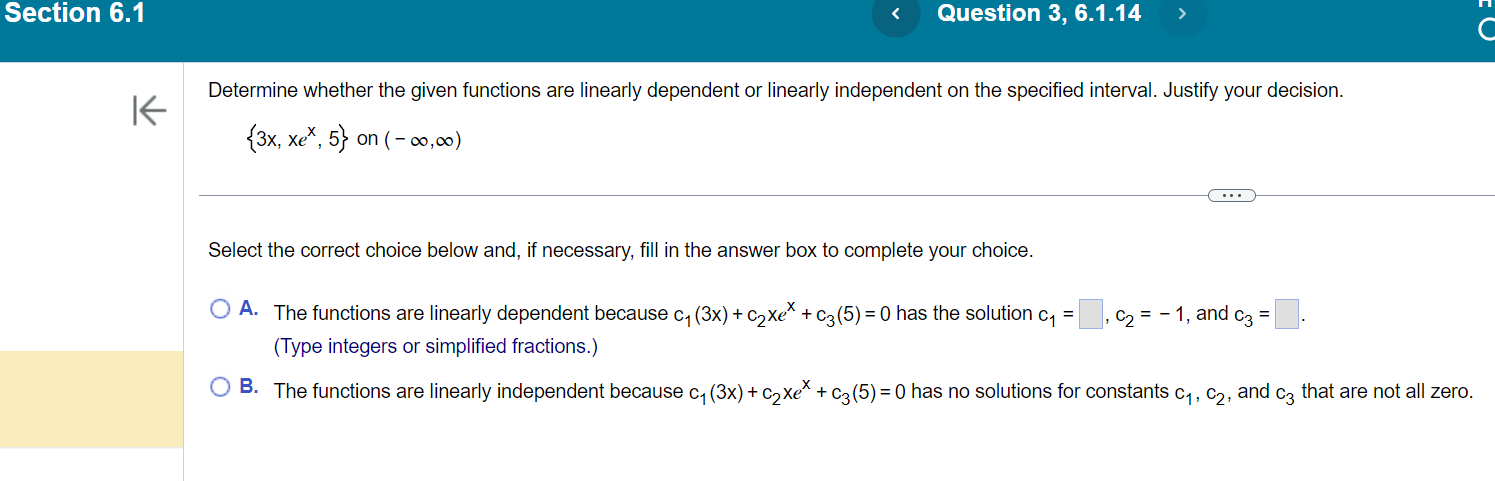Click 'Type integers or simplified fractions' hint
The image size is (1495, 481).
[x=436, y=347]
